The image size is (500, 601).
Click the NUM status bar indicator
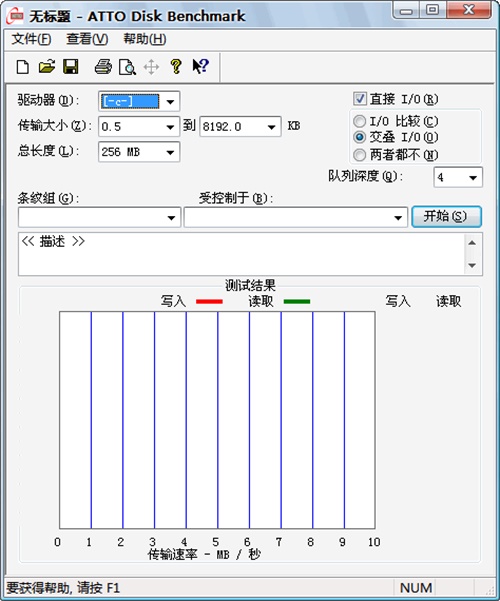point(416,588)
